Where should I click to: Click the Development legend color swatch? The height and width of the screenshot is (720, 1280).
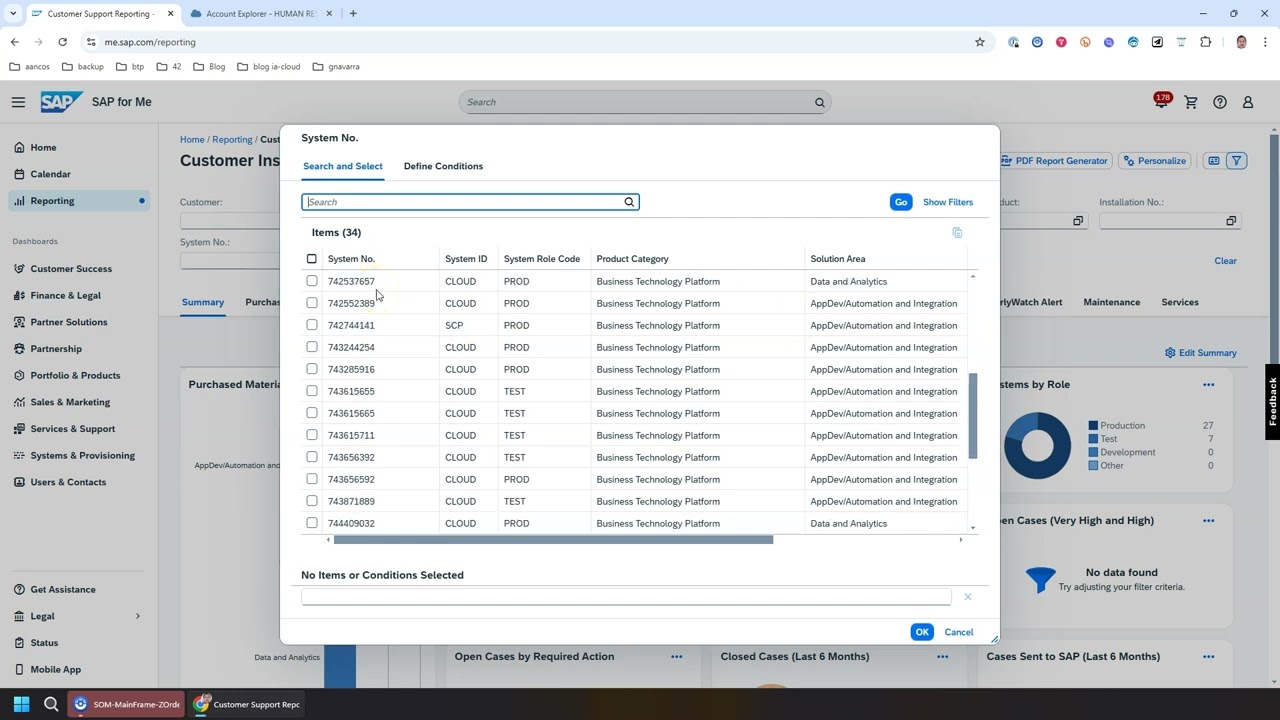tap(1093, 452)
